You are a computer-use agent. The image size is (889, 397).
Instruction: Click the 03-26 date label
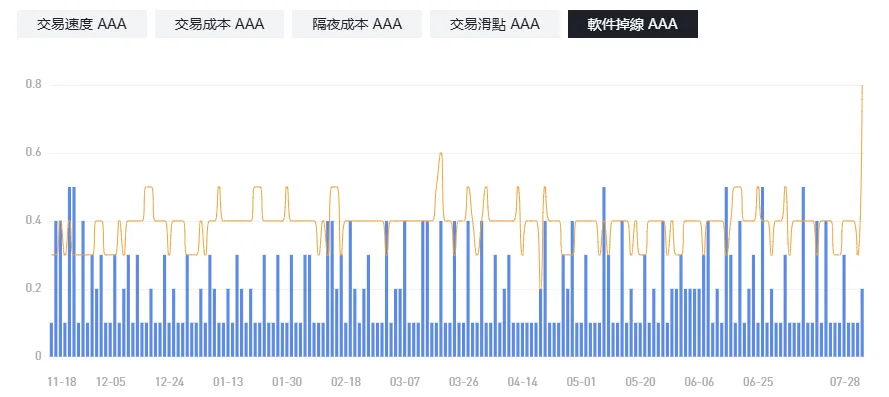(x=464, y=381)
